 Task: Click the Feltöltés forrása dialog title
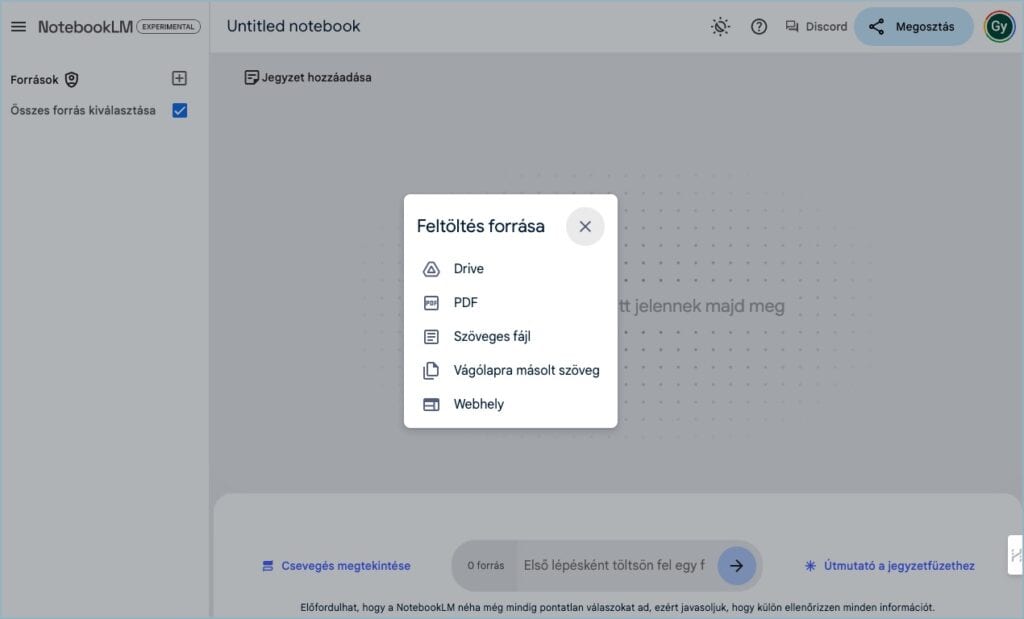[x=481, y=226]
